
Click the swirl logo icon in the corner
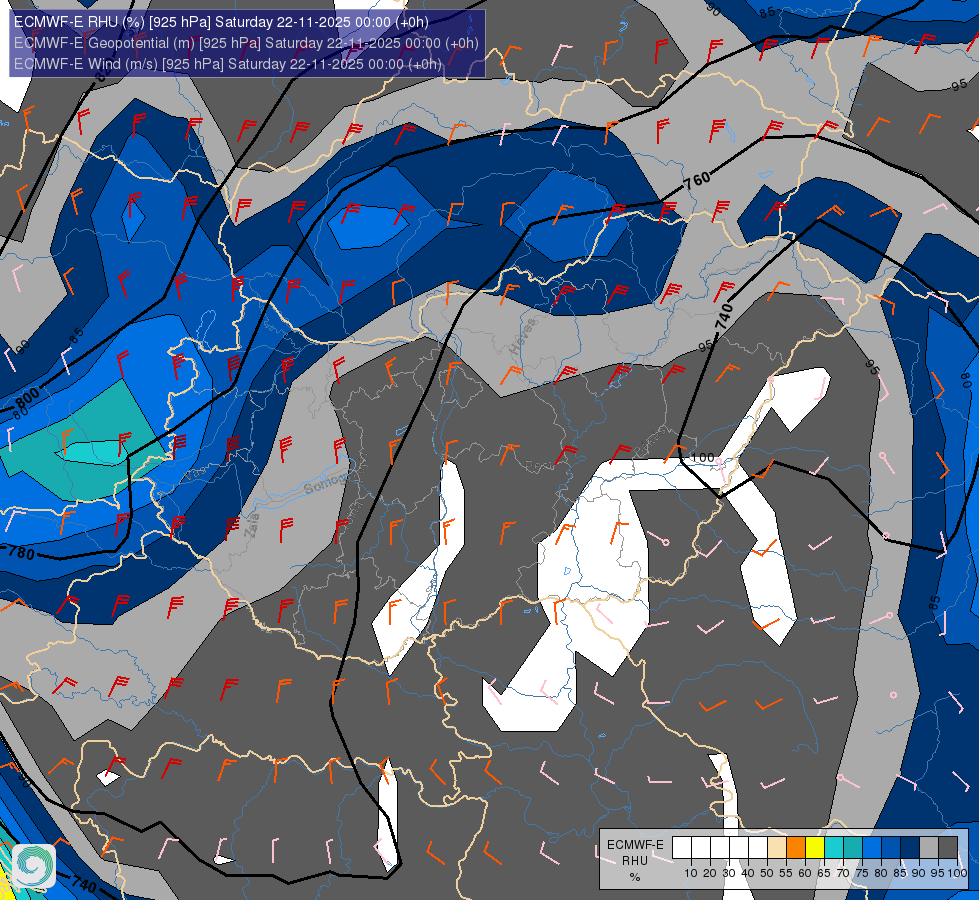(x=34, y=866)
